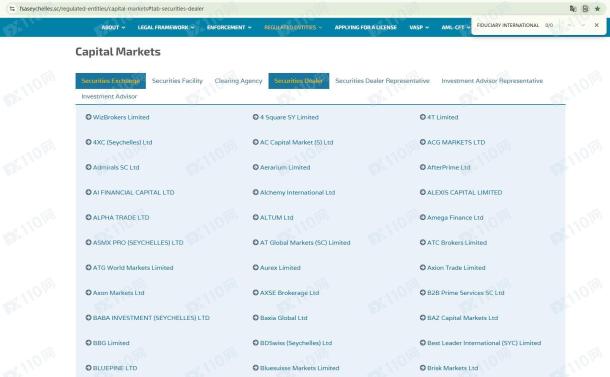Click the browser address bar URL
The height and width of the screenshot is (377, 610).
pos(112,9)
